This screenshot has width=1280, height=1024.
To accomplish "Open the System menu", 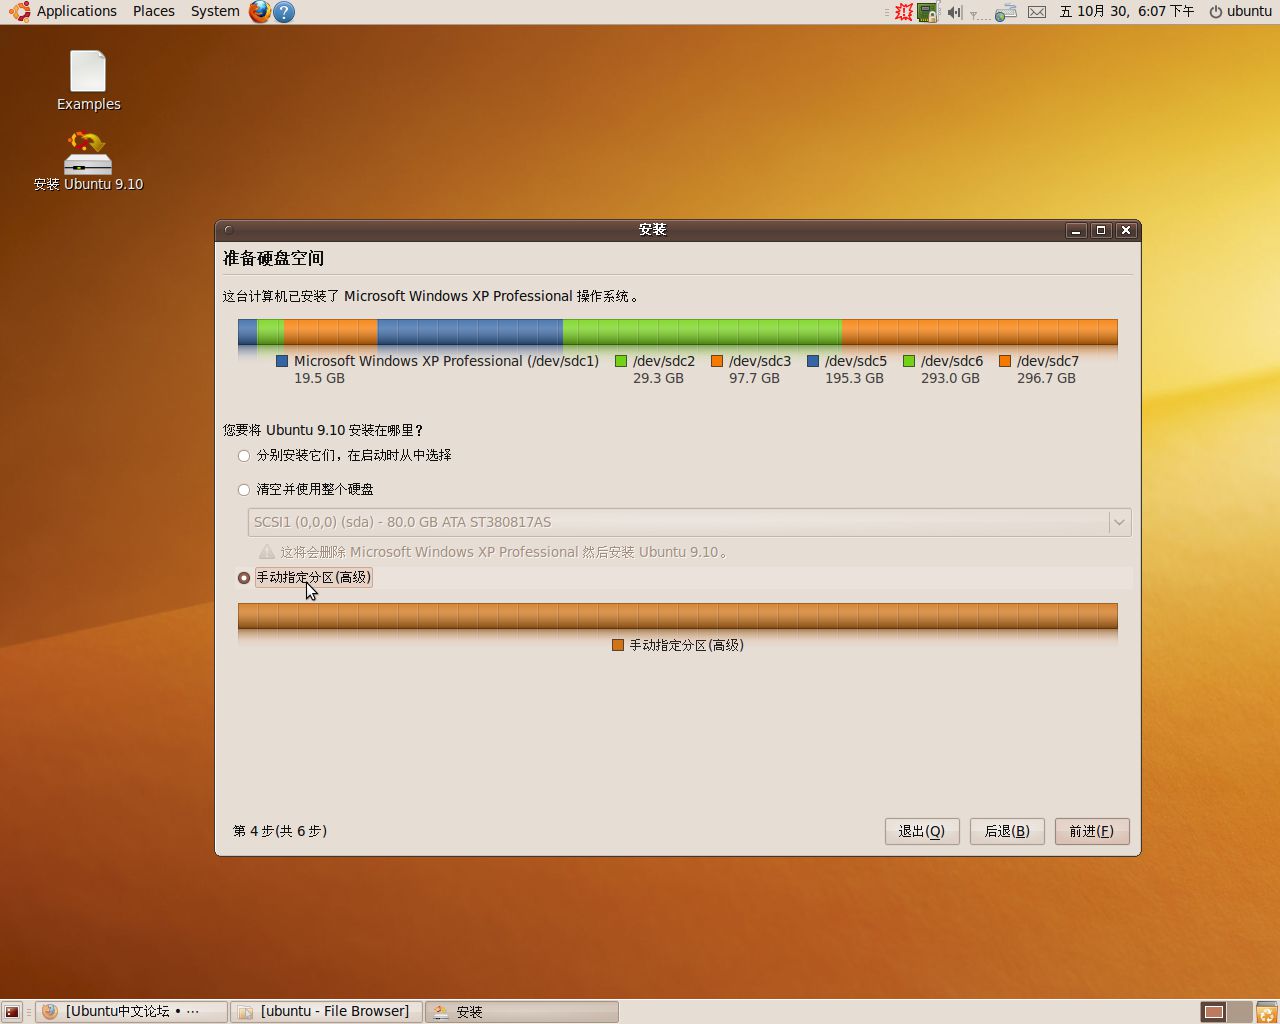I will point(215,12).
